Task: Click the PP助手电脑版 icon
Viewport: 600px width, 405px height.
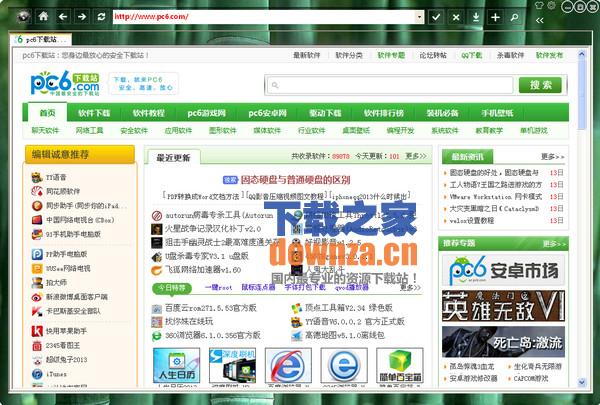Action: [37, 254]
